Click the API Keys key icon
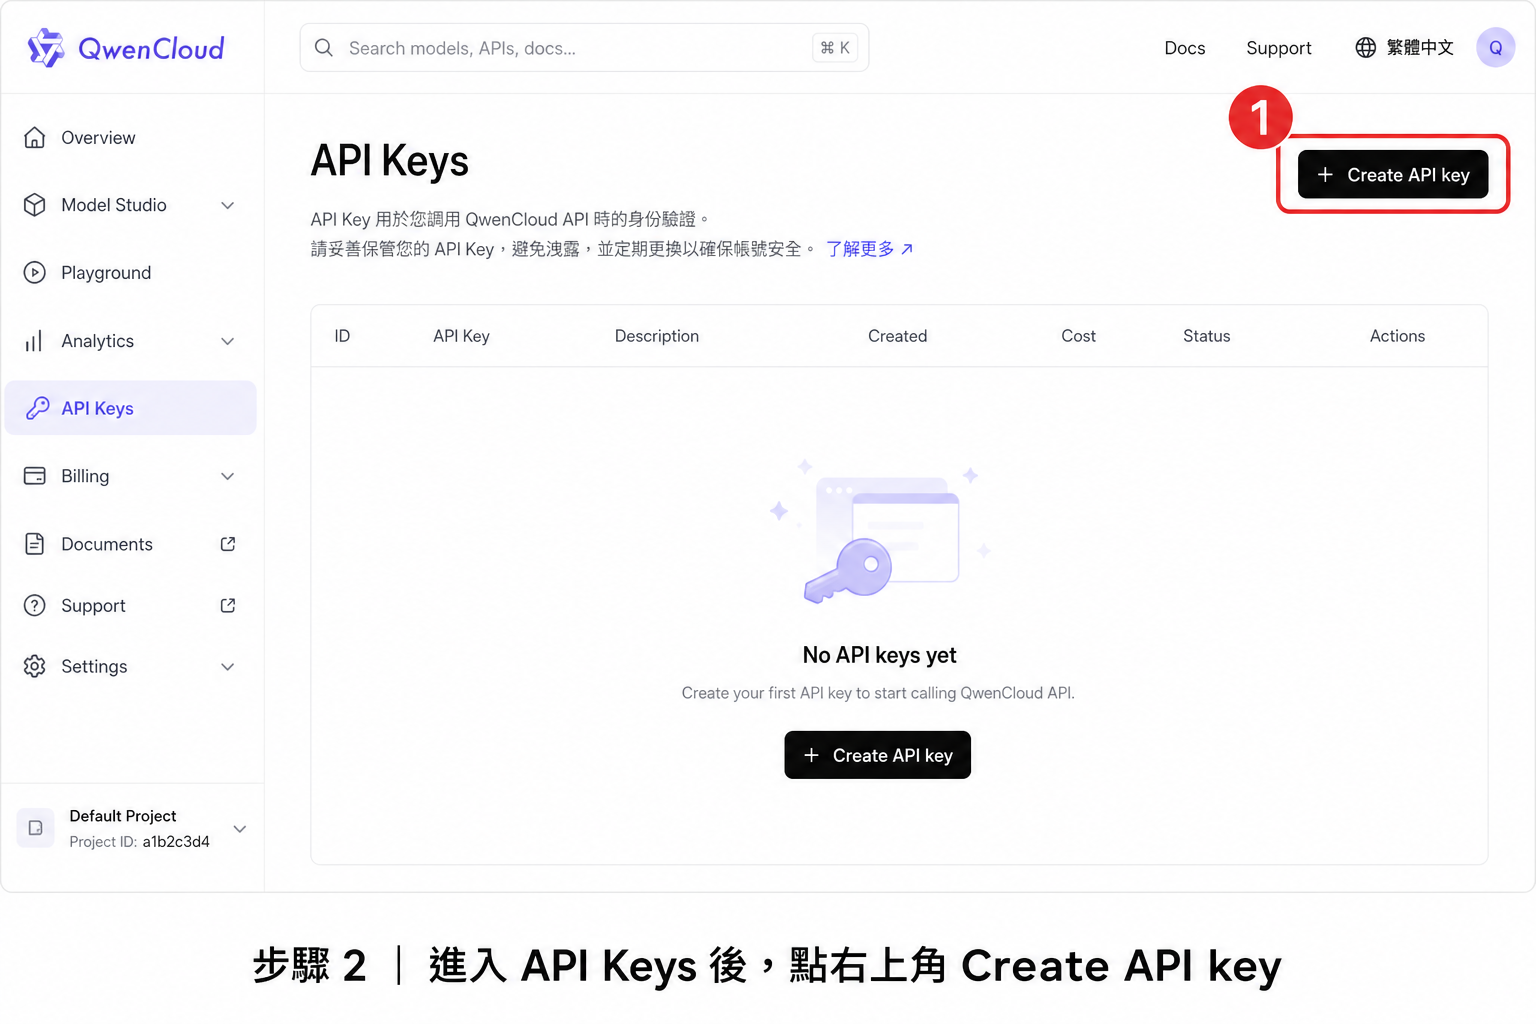The height and width of the screenshot is (1024, 1536). pos(37,408)
